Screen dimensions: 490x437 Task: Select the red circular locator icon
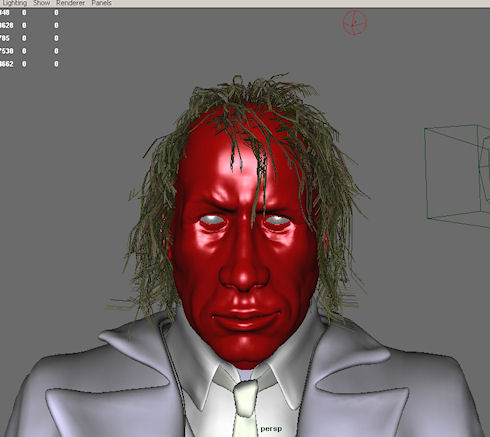[355, 22]
